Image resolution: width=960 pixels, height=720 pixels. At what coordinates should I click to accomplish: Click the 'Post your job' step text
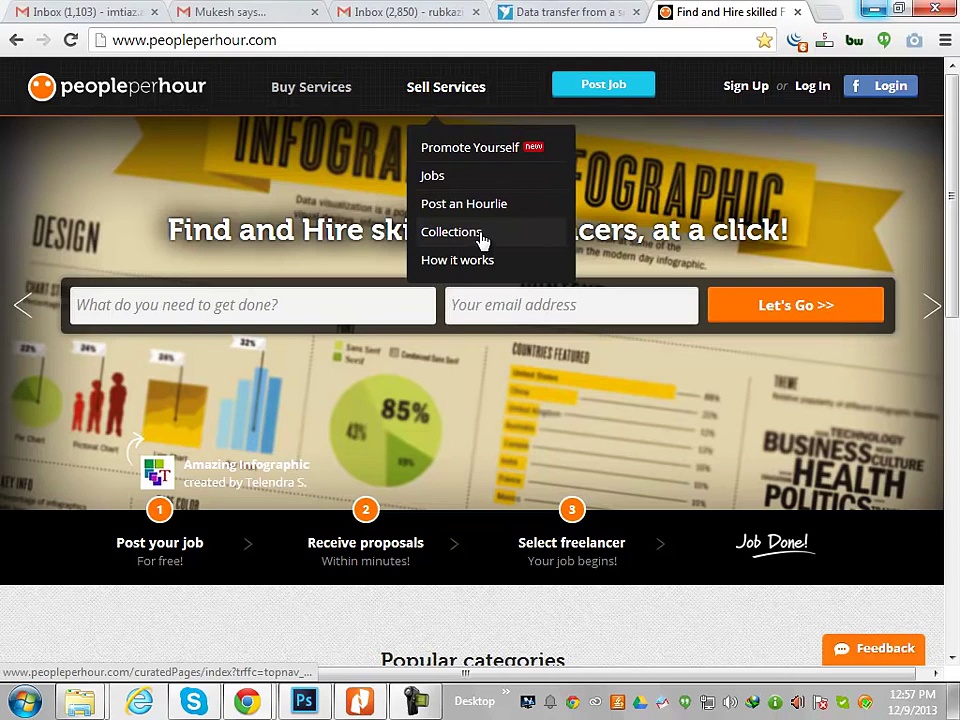[x=160, y=543]
